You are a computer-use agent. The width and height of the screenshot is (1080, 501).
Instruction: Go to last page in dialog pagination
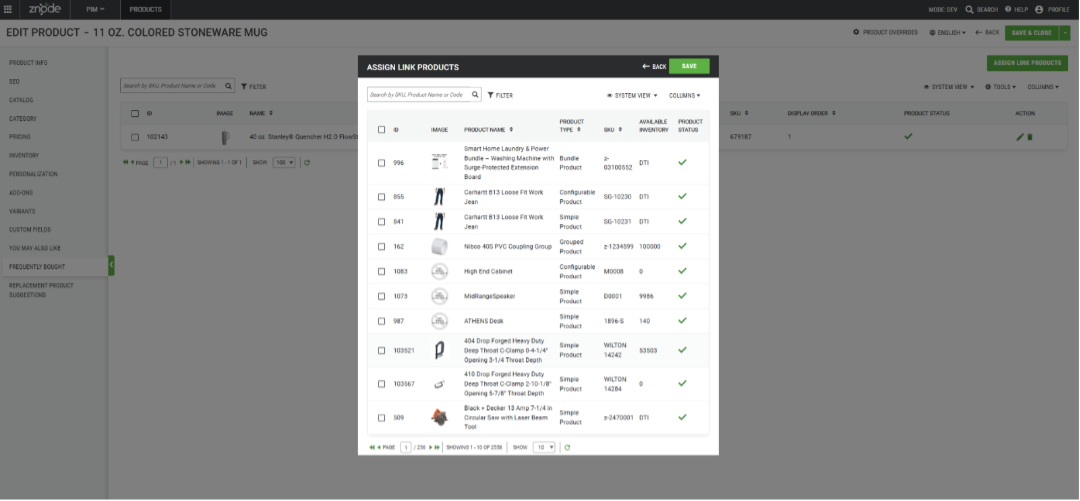point(437,447)
